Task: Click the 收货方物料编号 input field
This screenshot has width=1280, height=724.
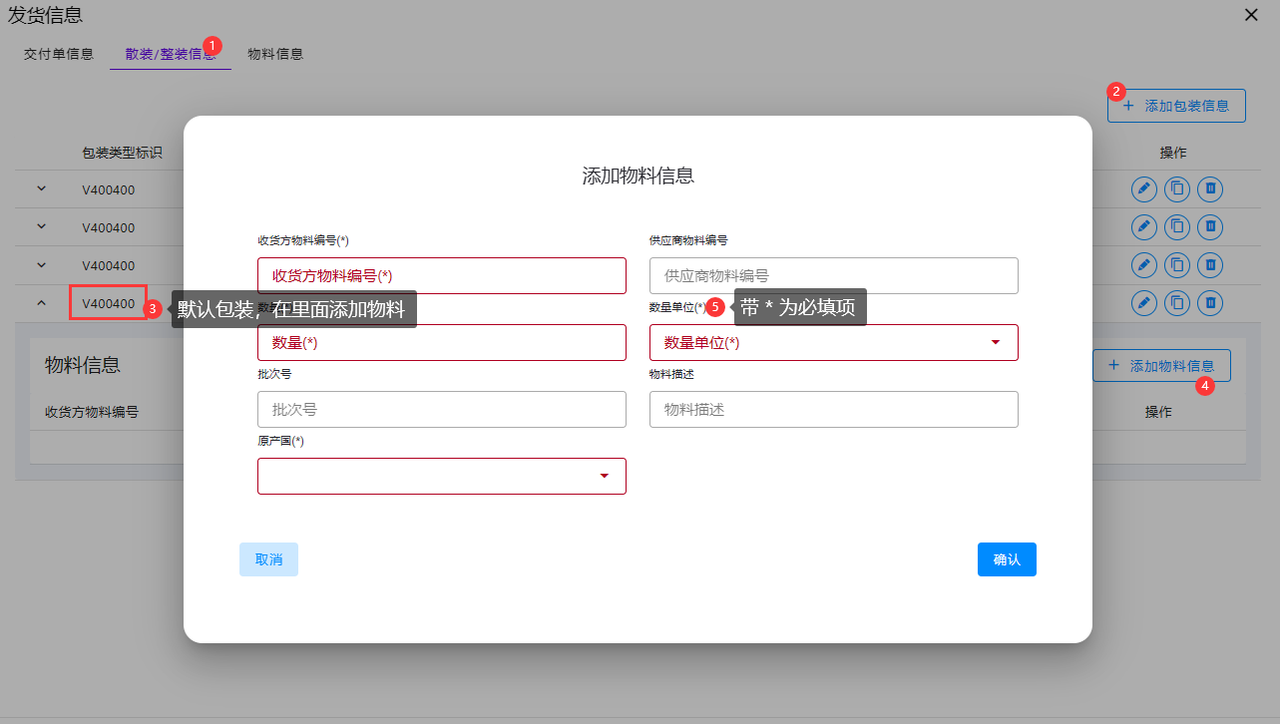Action: coord(441,275)
